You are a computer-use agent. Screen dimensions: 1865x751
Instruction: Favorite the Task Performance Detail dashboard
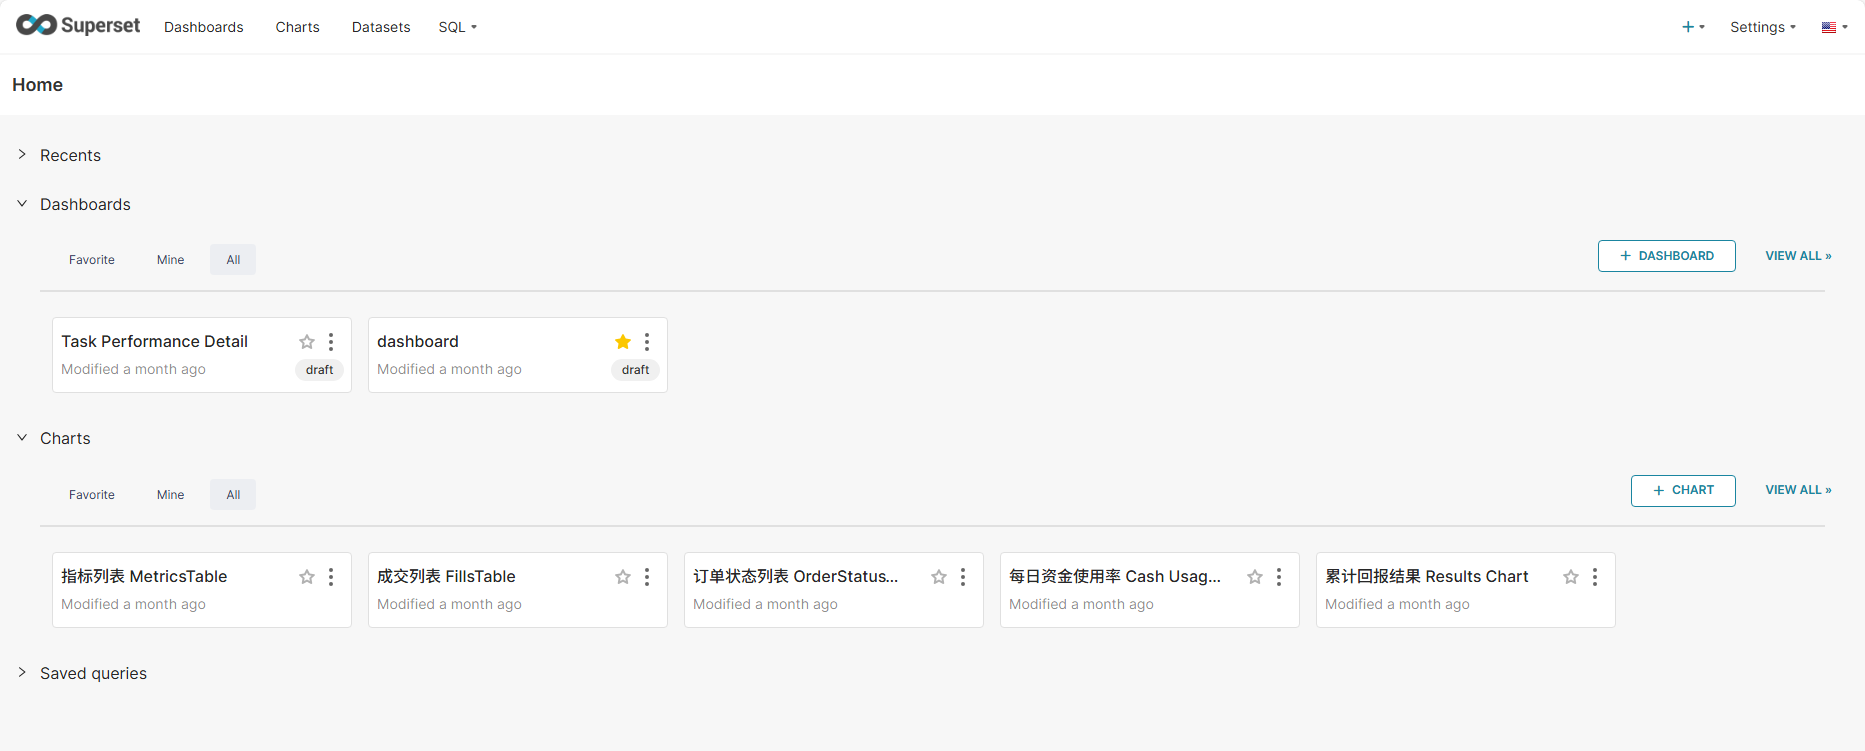click(307, 342)
